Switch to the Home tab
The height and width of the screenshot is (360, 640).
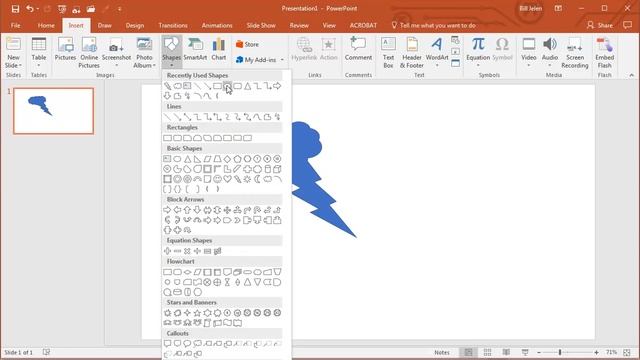tap(46, 25)
